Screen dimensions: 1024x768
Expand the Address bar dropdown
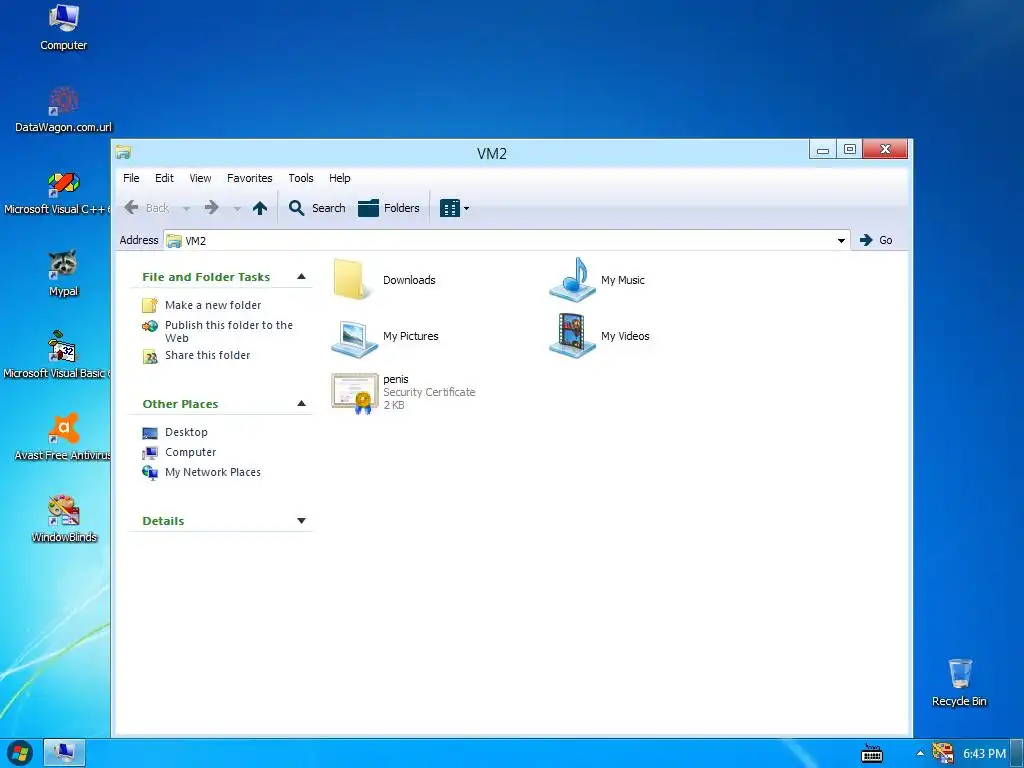point(841,240)
